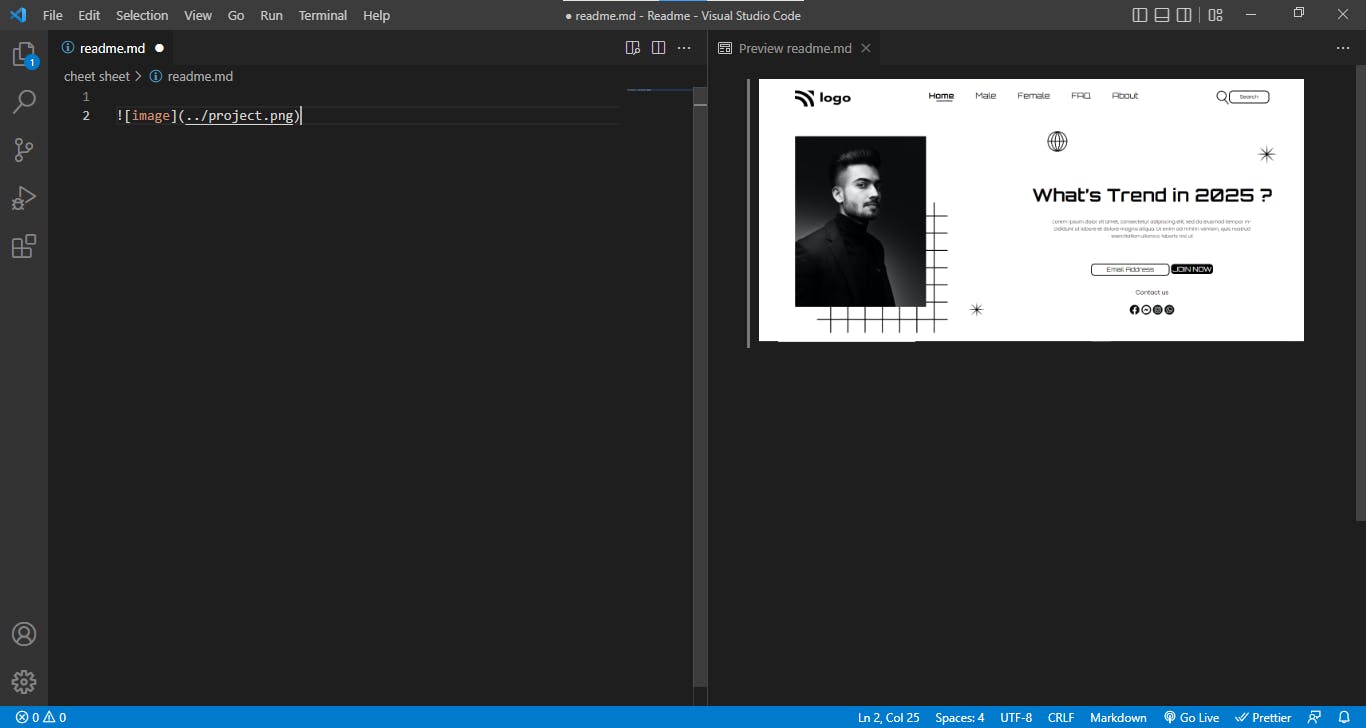Open the Source Control view
The image size is (1366, 728).
(x=24, y=150)
